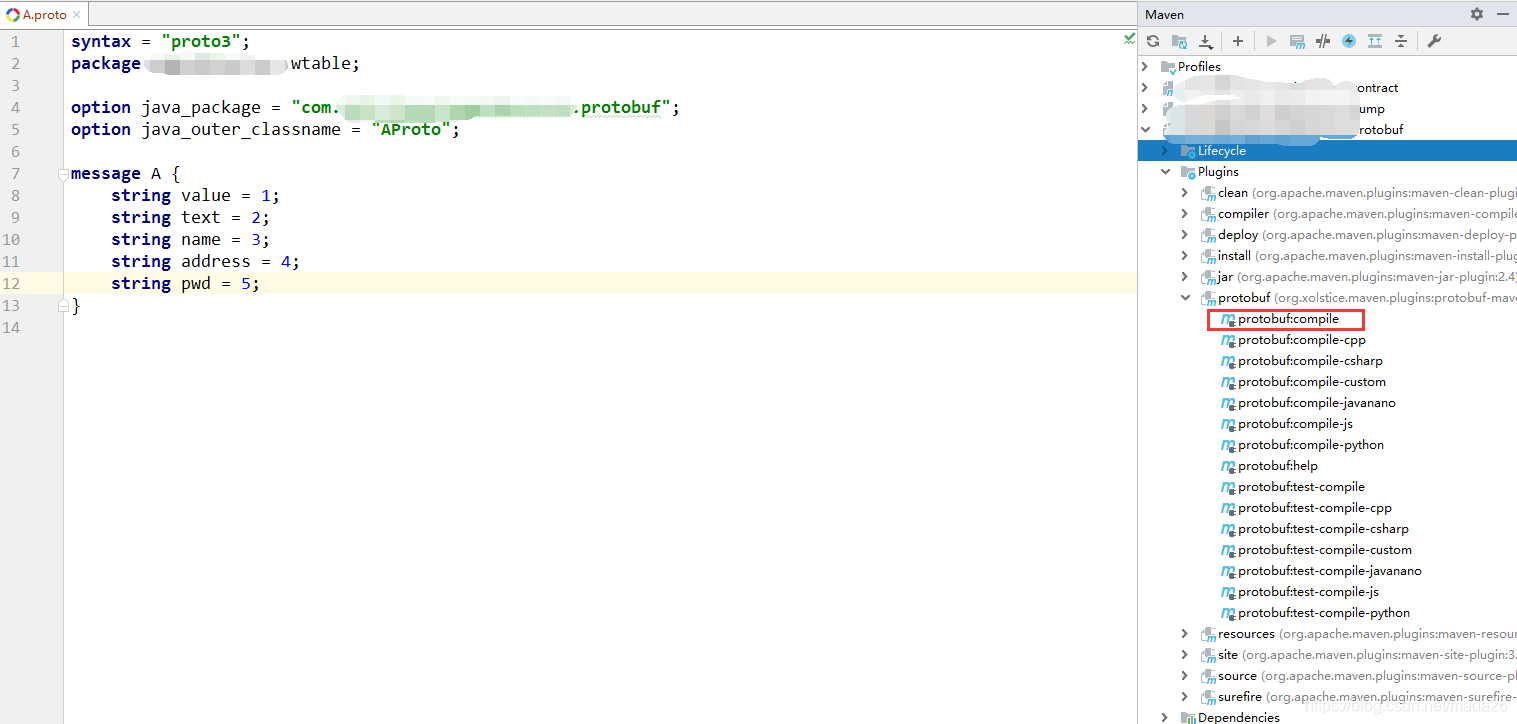Select the protobuf:test-compile-javanano goal

(x=1330, y=571)
